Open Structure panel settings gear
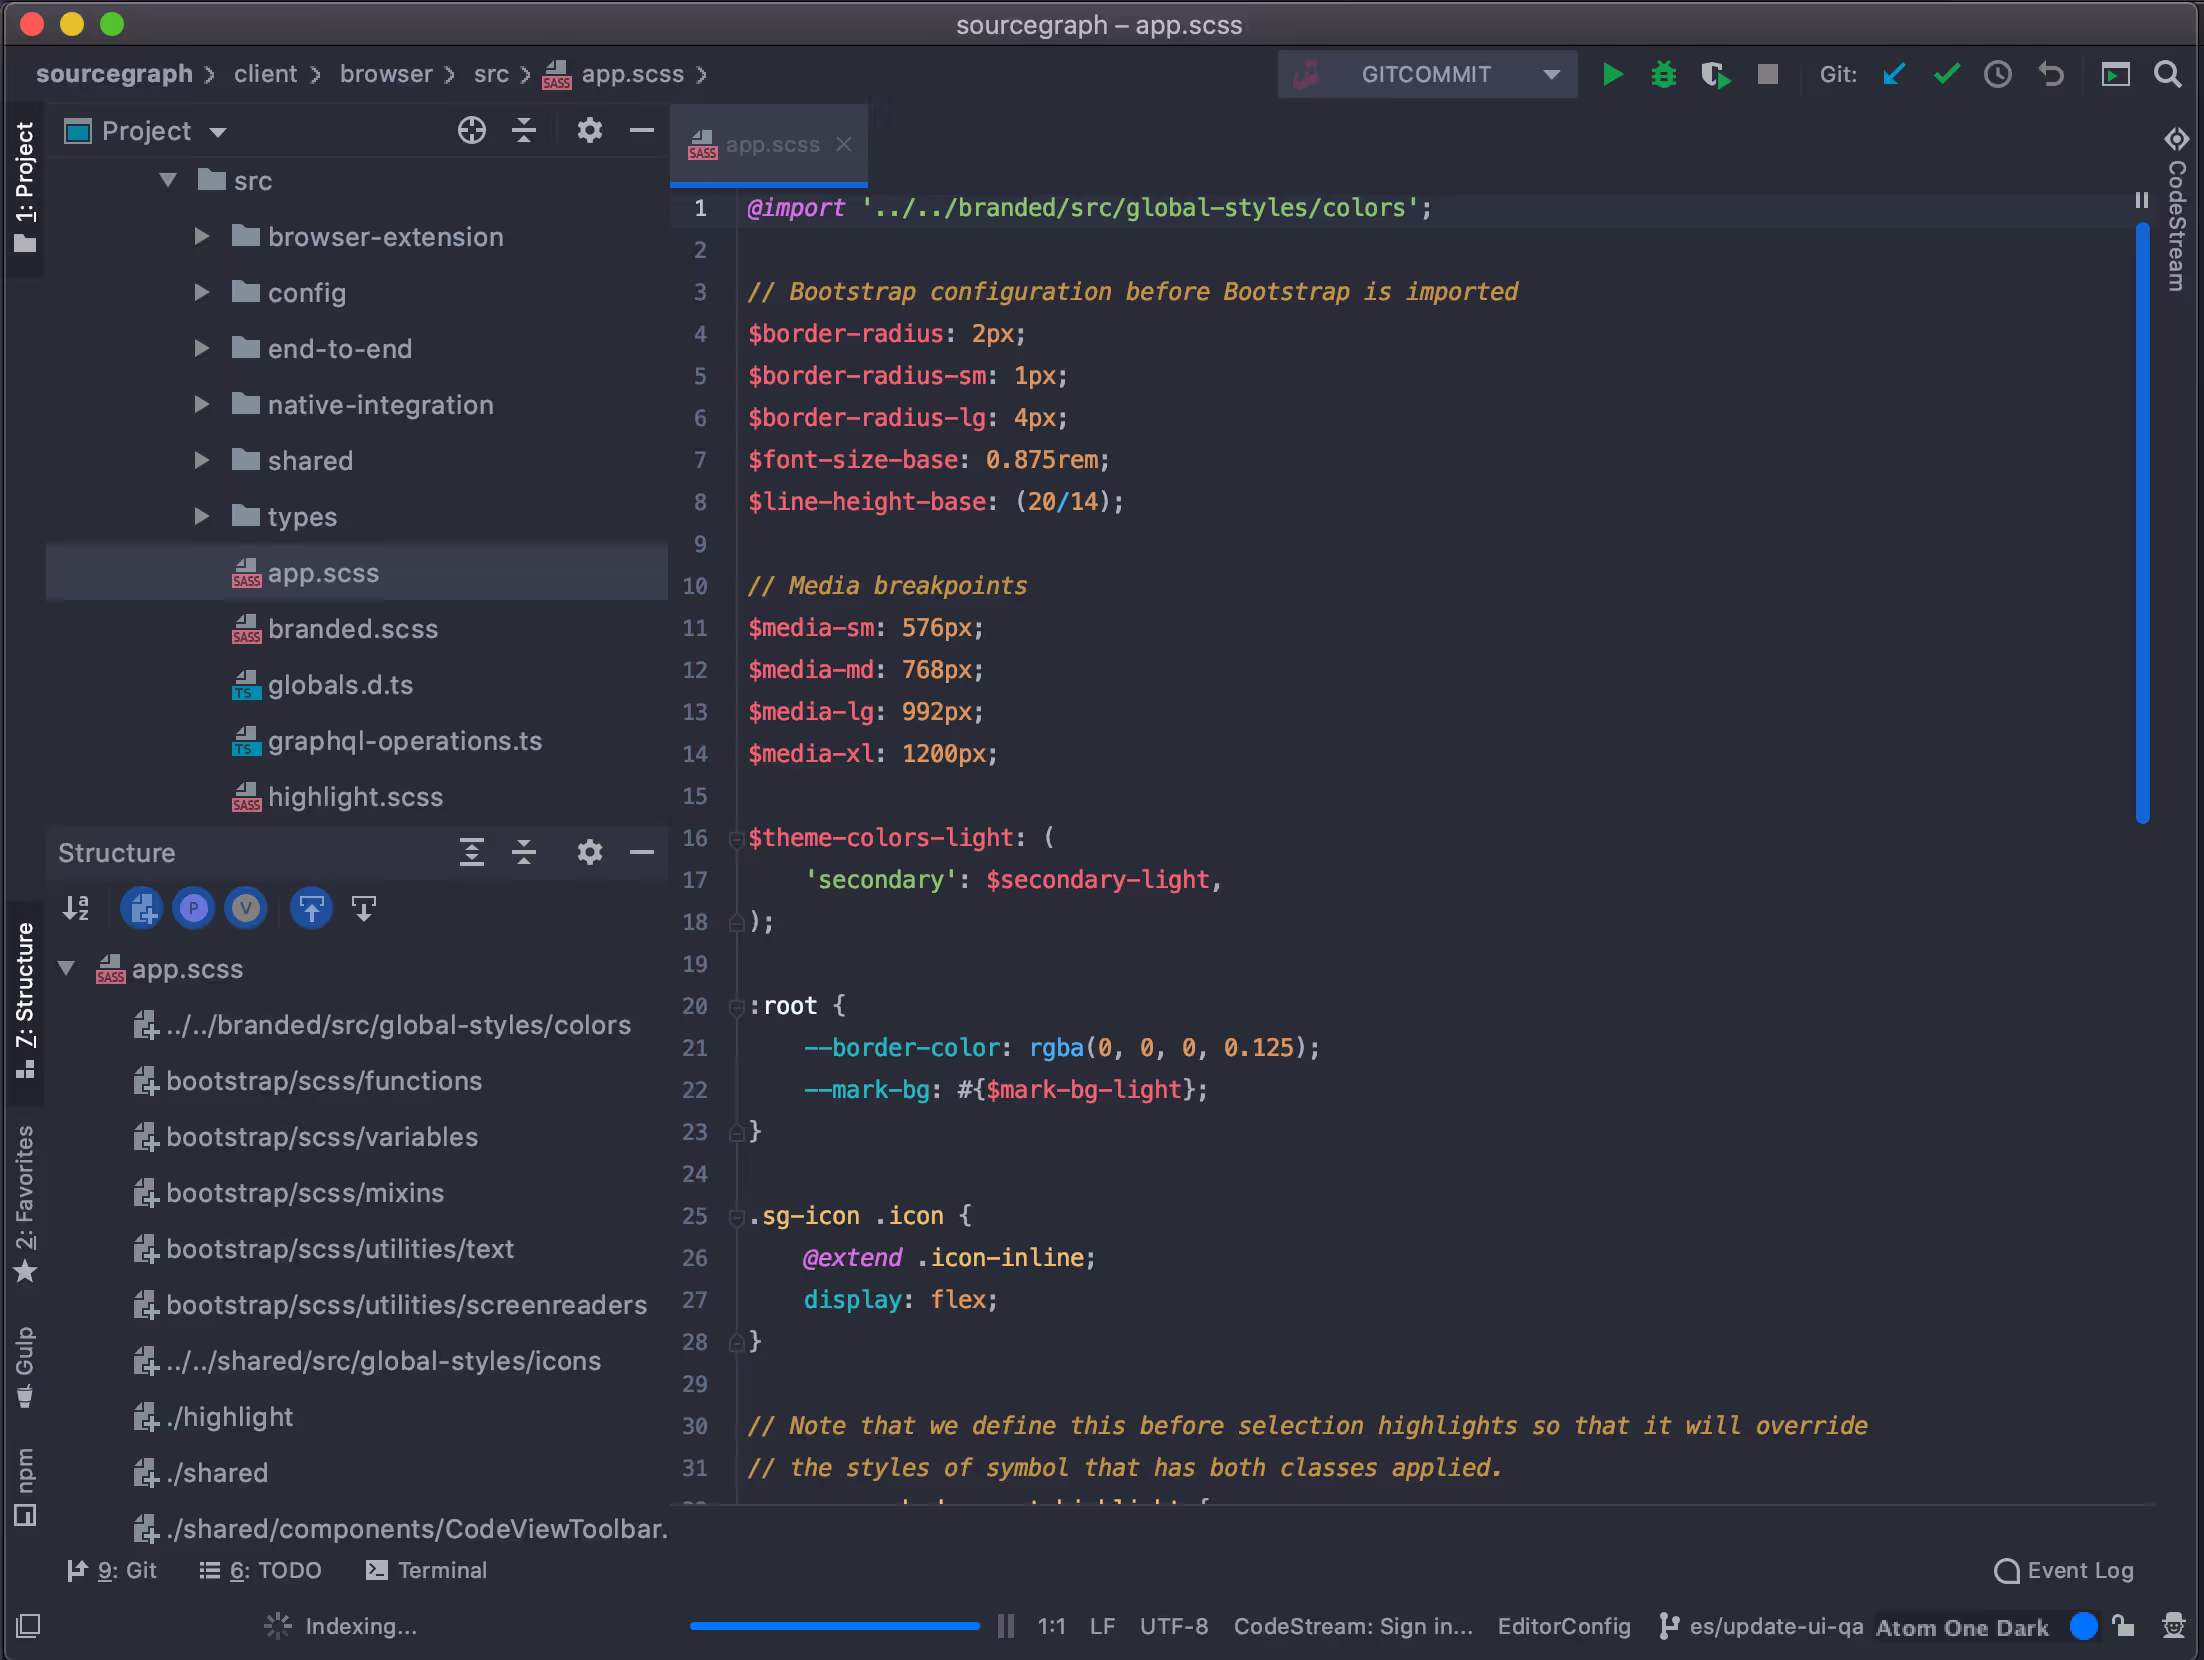The image size is (2204, 1660). pyautogui.click(x=590, y=853)
